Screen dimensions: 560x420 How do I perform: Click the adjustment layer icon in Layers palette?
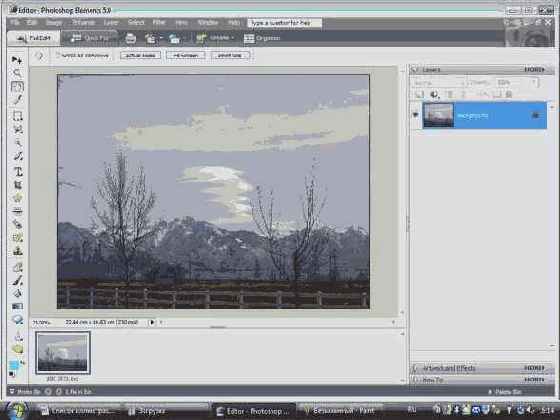(434, 95)
